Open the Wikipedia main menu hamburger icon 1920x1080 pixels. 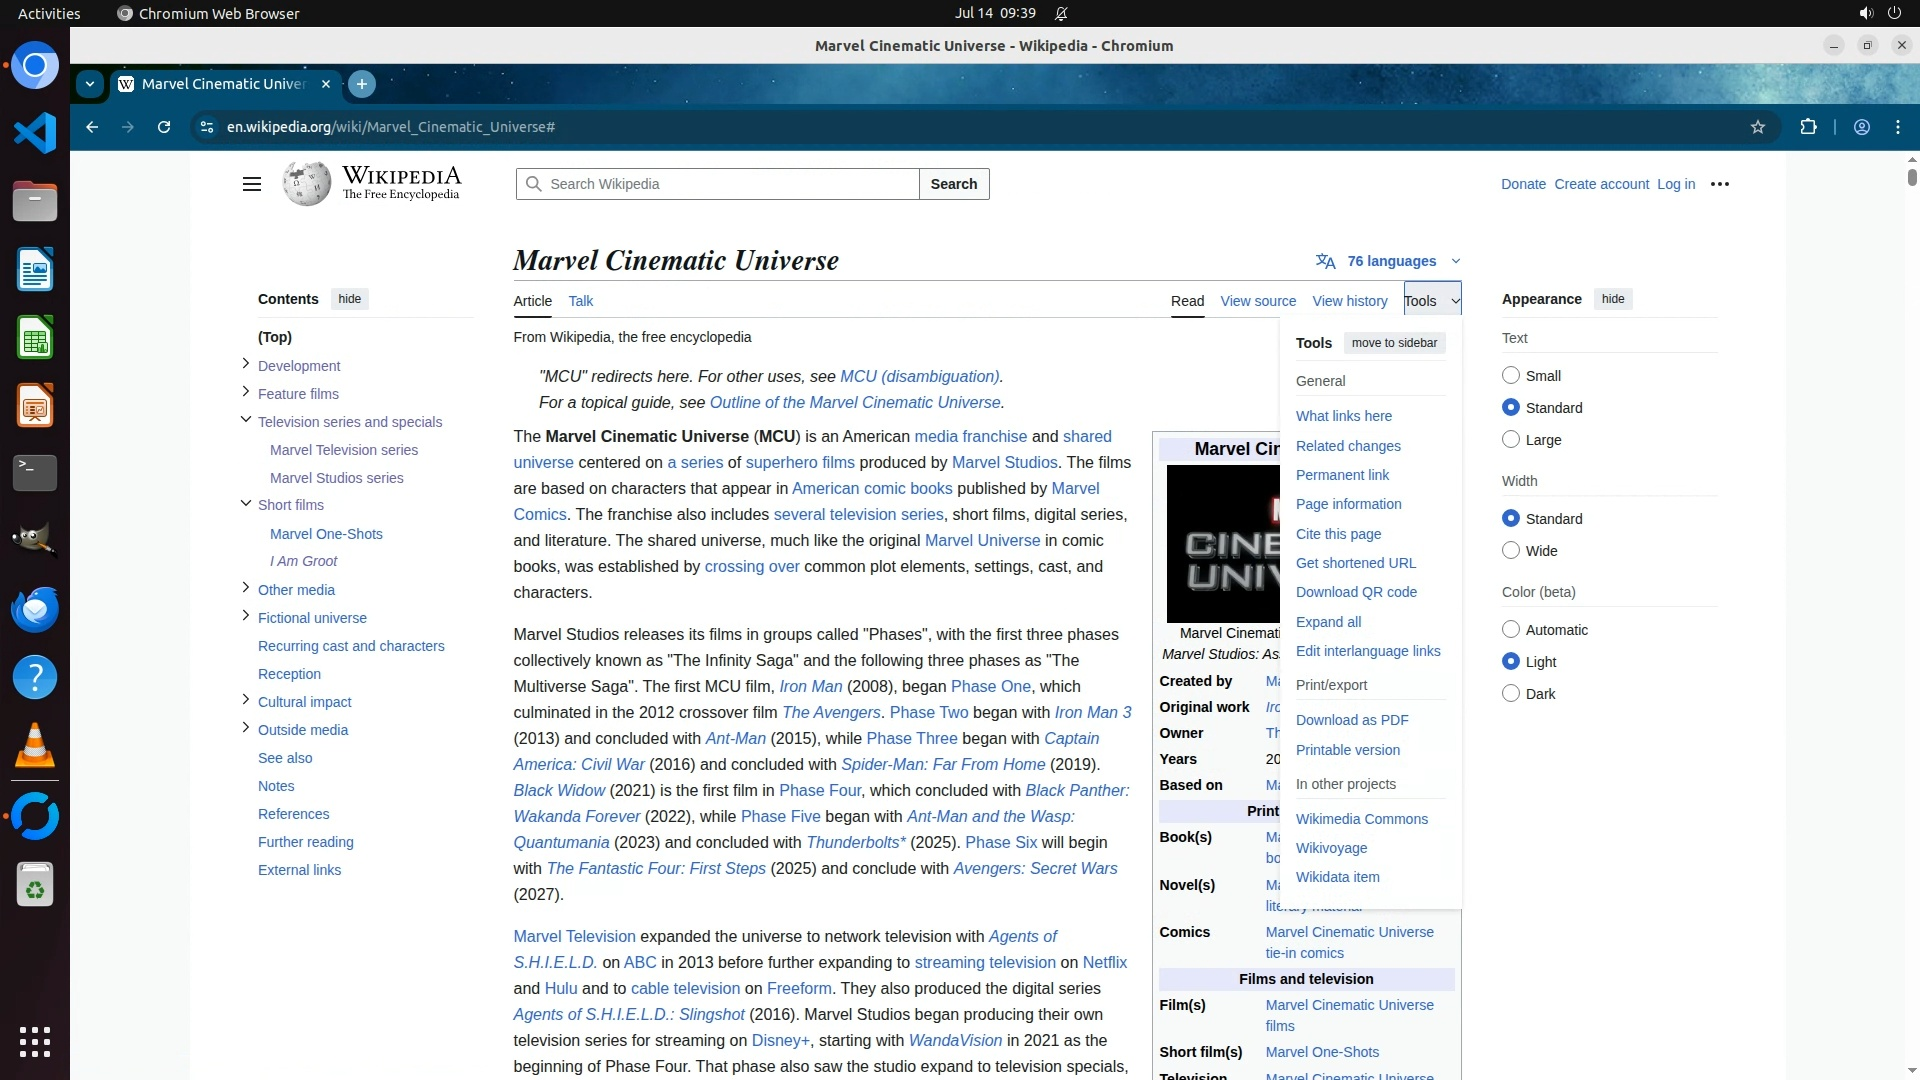point(252,184)
